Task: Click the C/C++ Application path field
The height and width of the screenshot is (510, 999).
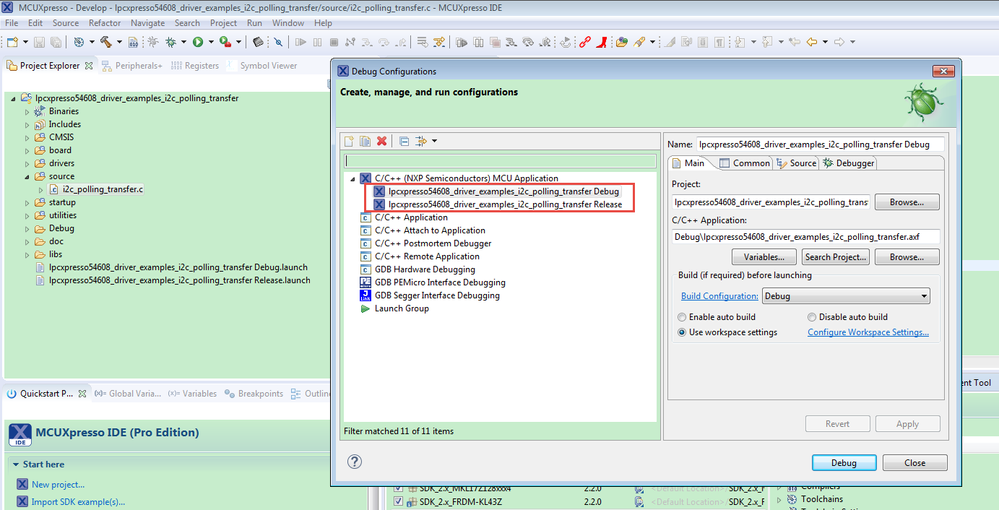Action: (x=805, y=237)
